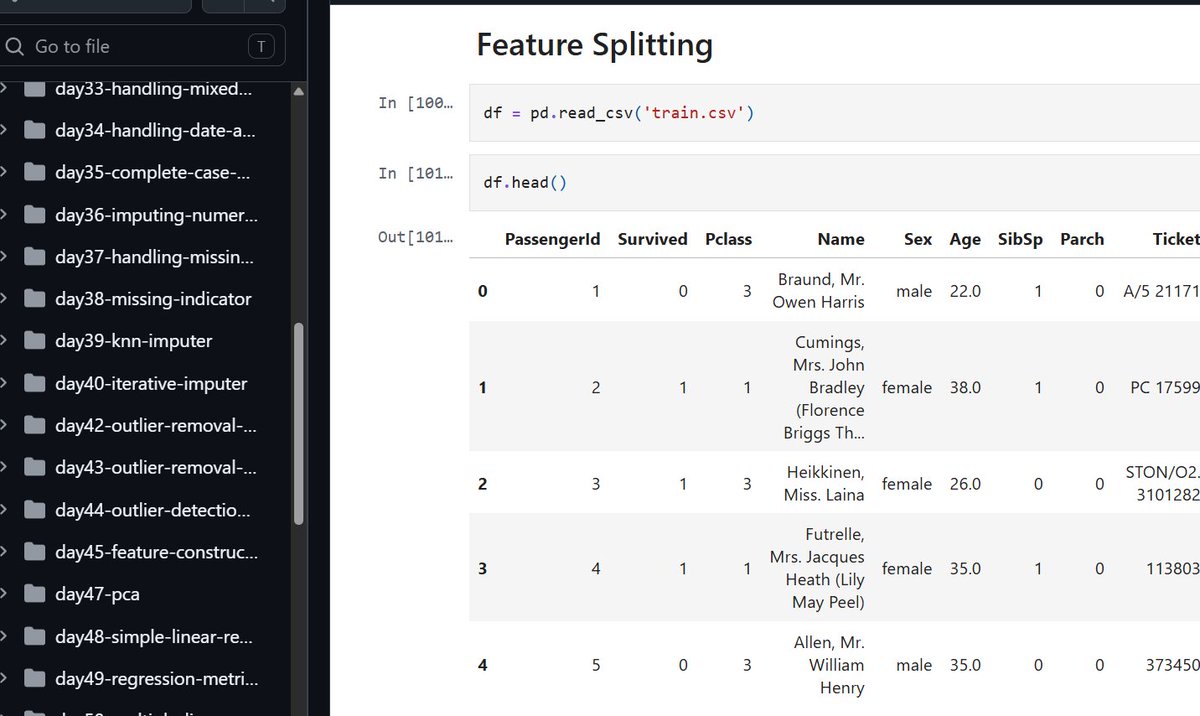Click the folder icon for day42-outlier-removal
This screenshot has width=1200, height=716.
coord(35,425)
